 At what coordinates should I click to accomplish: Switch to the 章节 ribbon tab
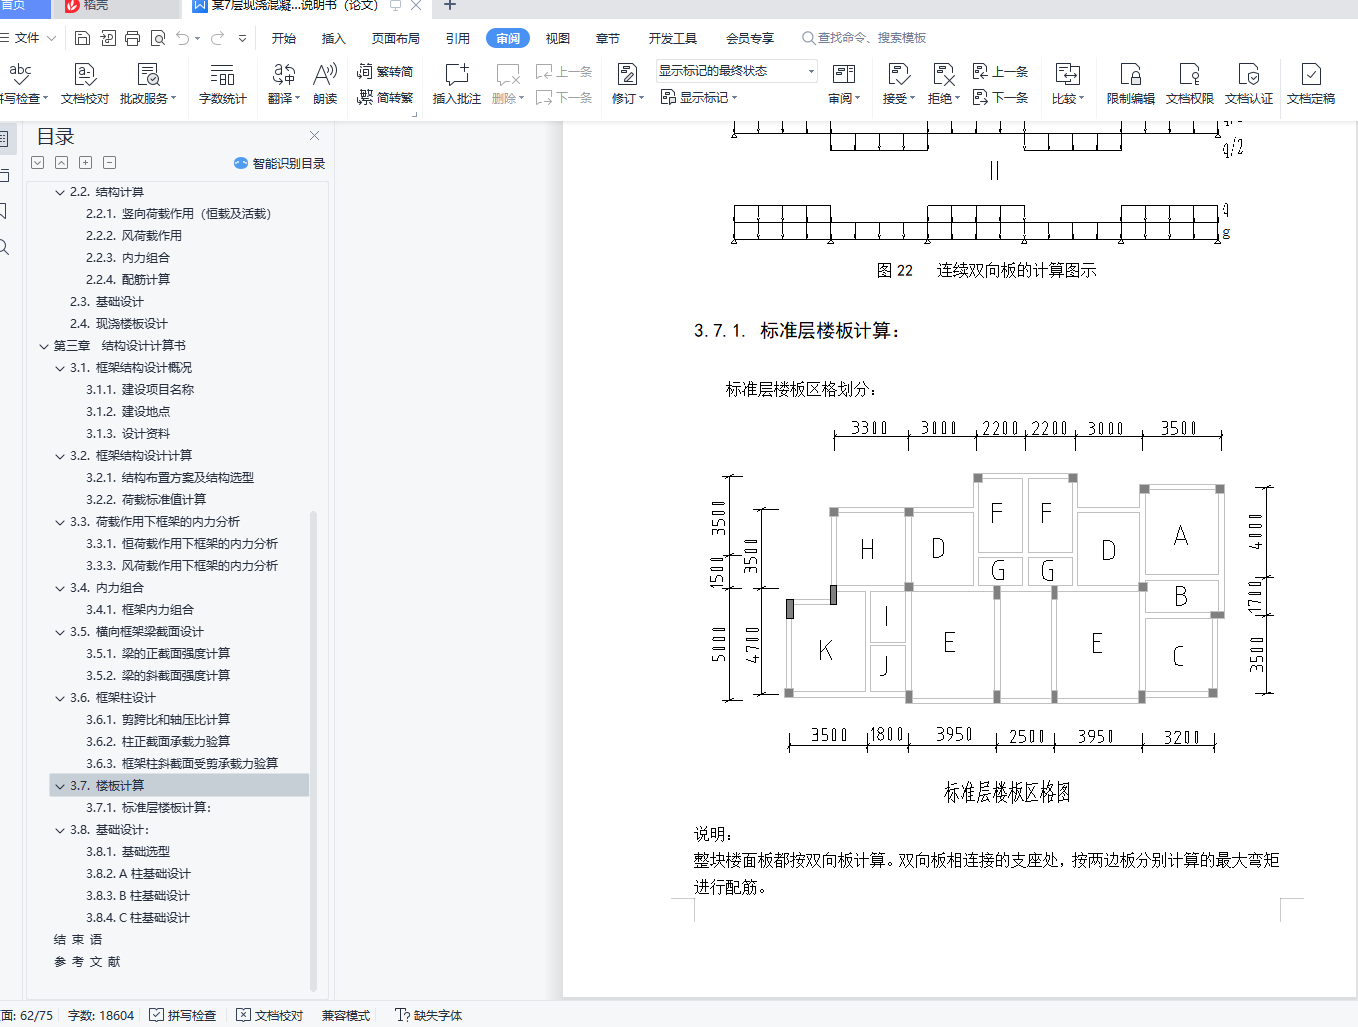point(607,38)
